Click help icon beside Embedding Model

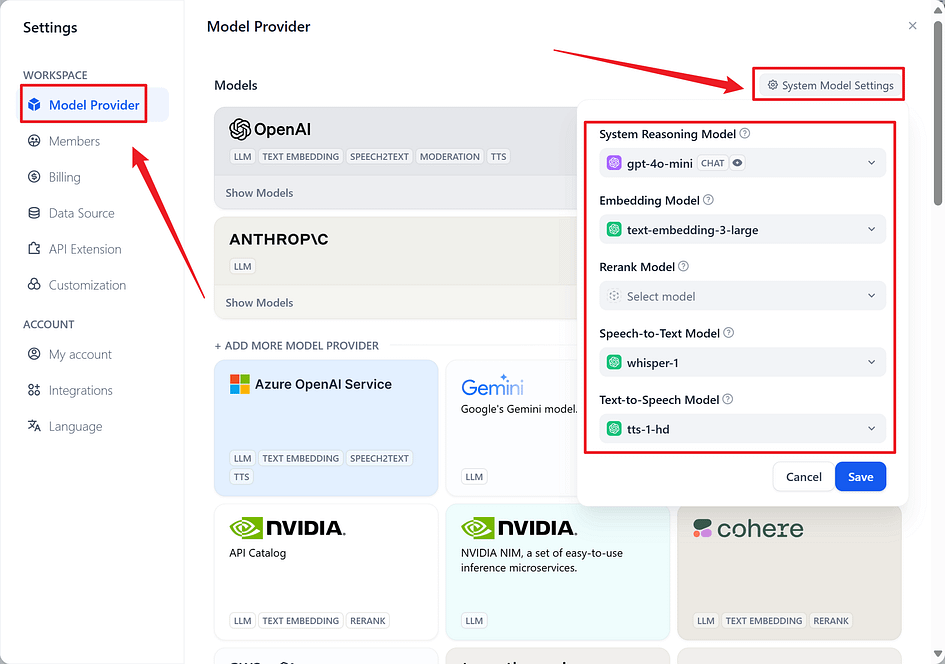pos(709,199)
